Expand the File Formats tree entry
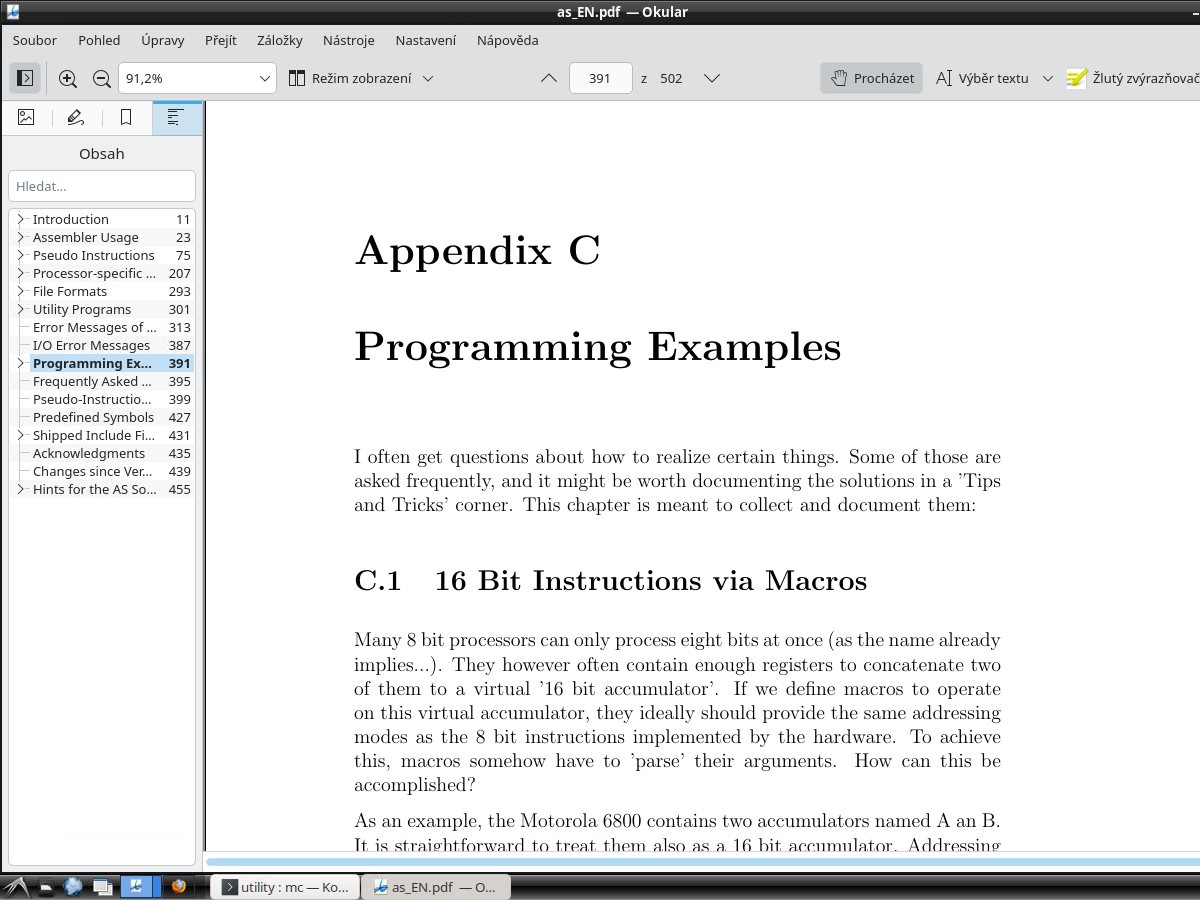 click(x=20, y=291)
